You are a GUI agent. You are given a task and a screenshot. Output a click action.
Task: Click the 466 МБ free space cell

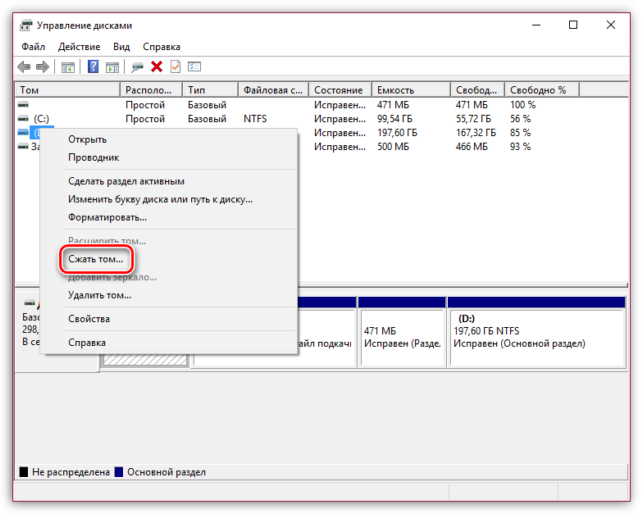pos(472,147)
